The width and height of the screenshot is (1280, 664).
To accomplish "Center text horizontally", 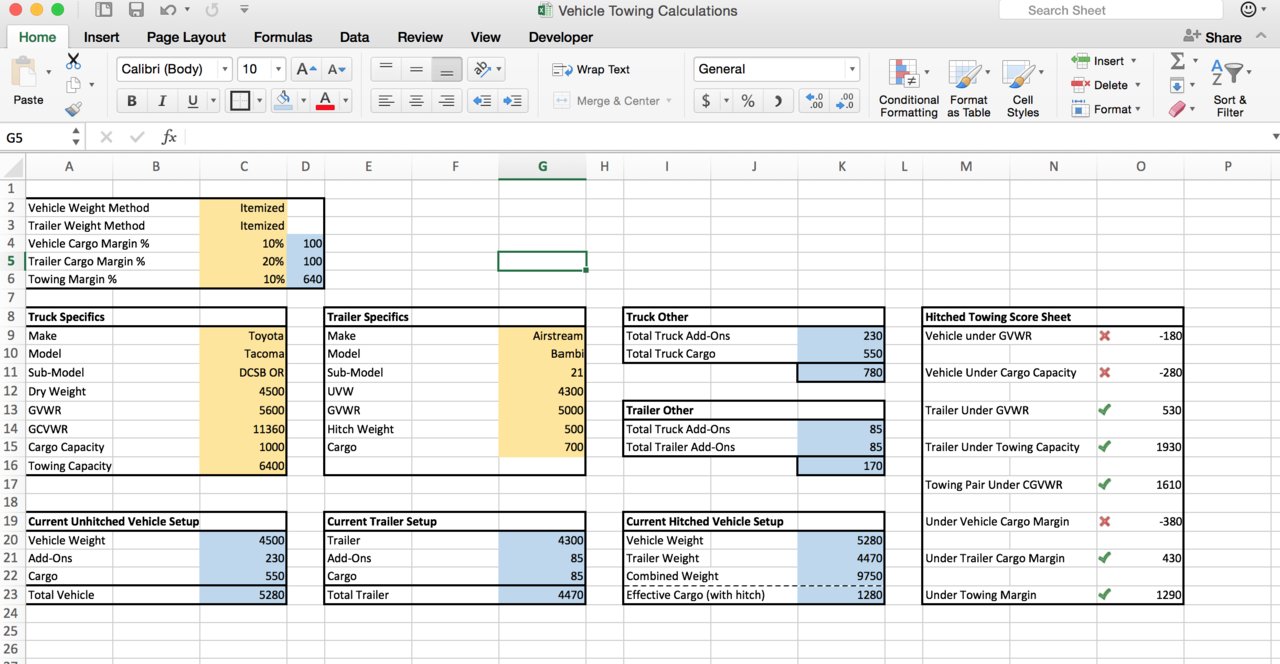I will click(x=417, y=101).
